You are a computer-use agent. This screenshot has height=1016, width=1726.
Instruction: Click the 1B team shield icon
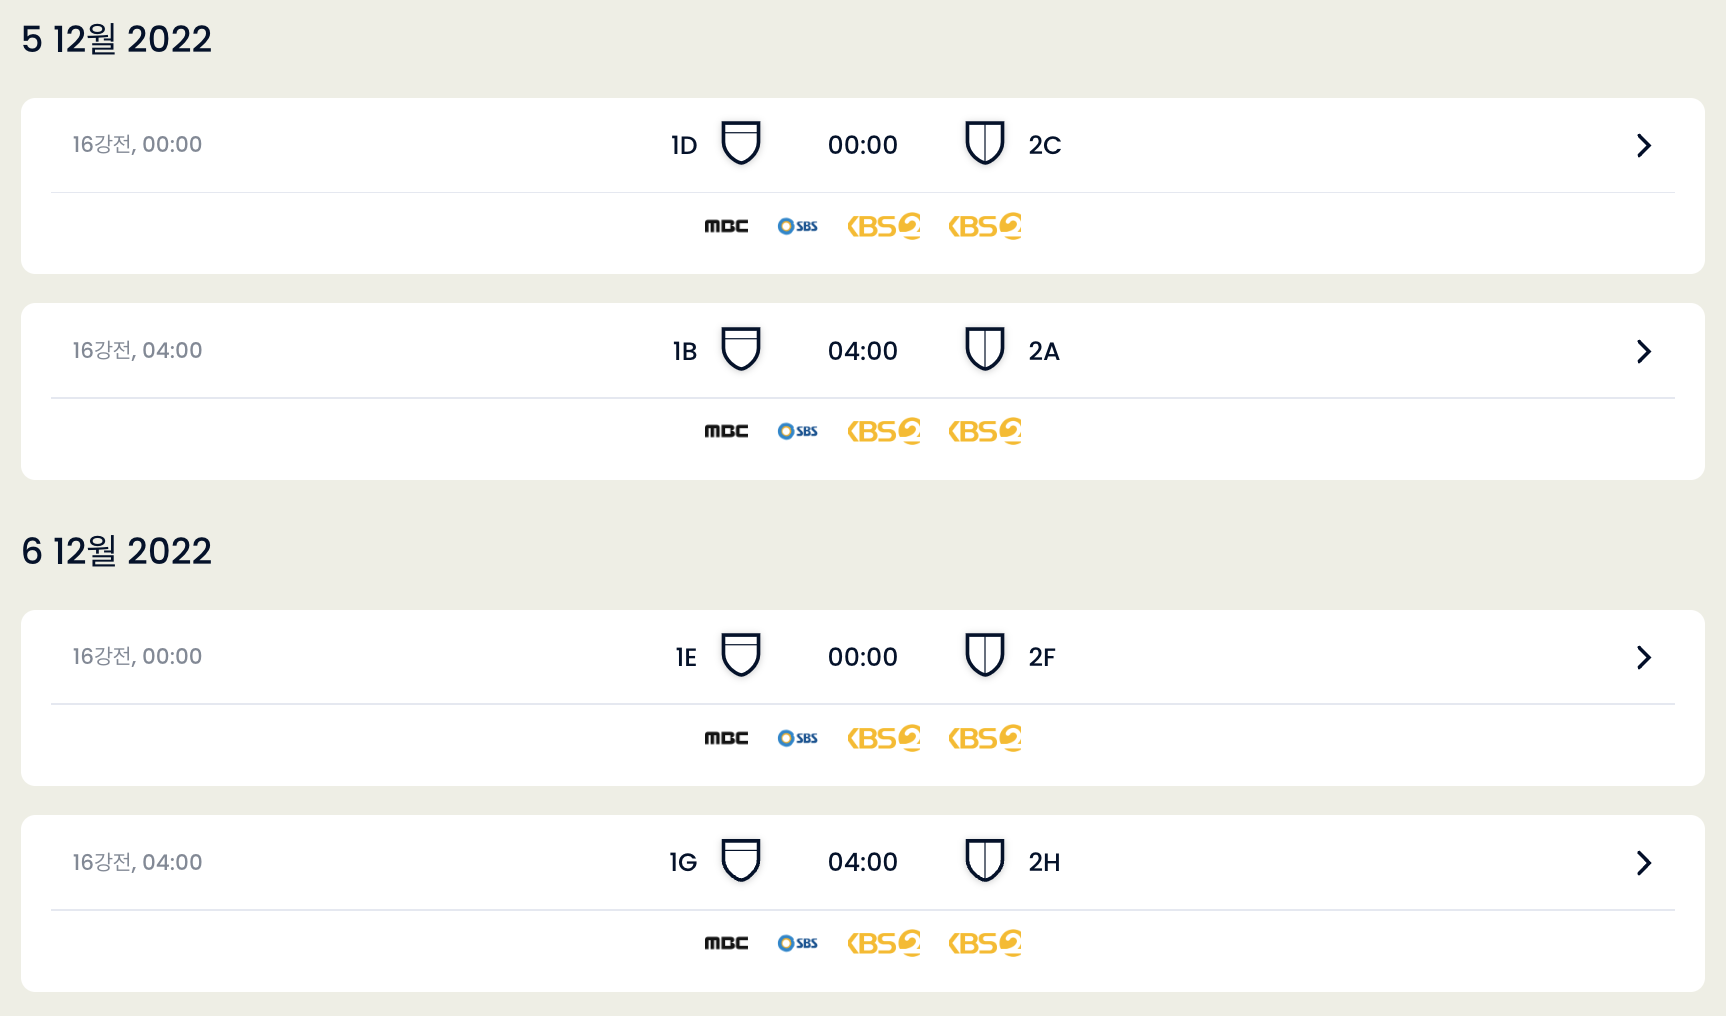pyautogui.click(x=741, y=349)
